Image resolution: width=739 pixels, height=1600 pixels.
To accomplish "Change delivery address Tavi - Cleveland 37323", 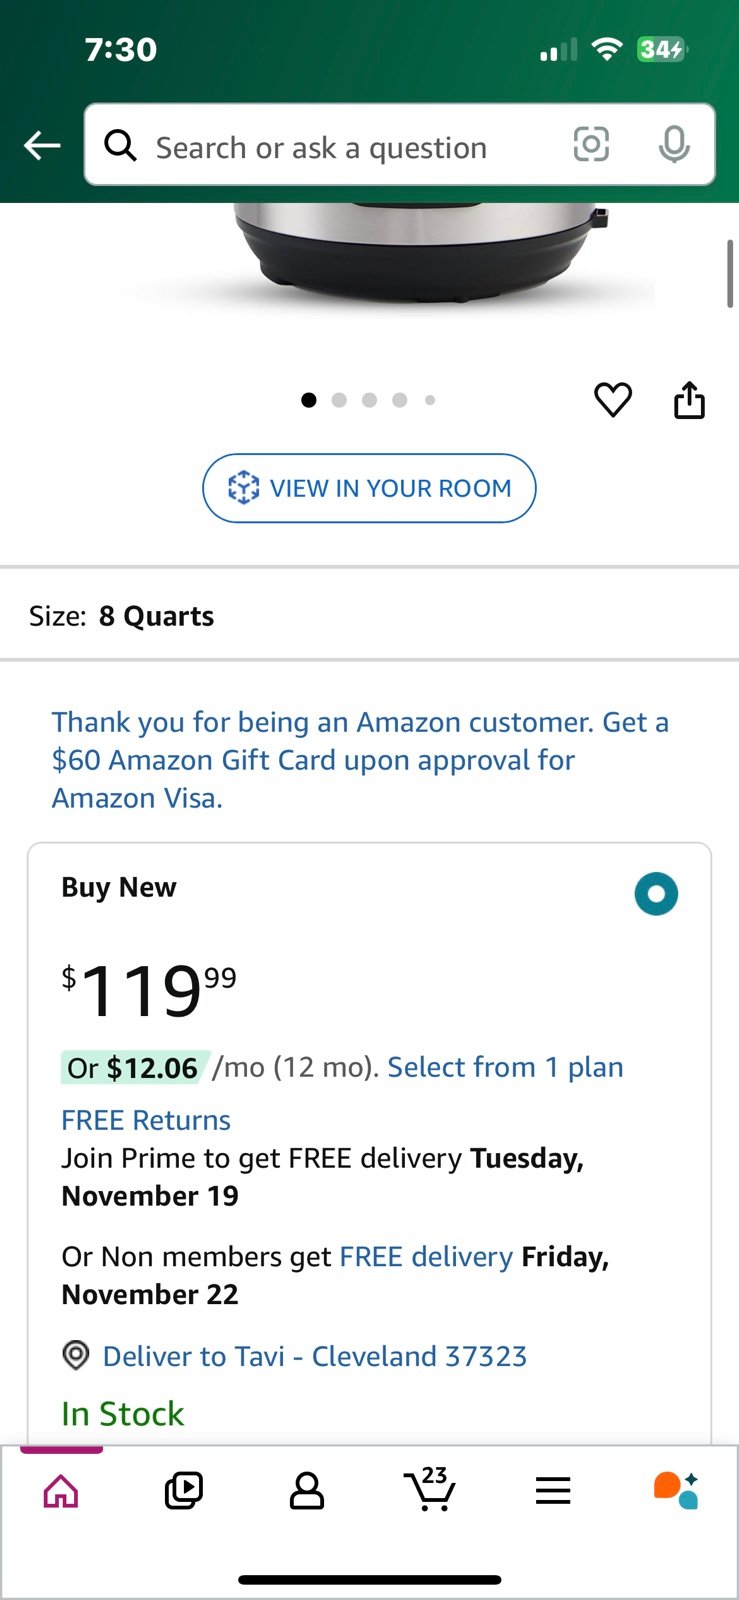I will (x=314, y=1356).
